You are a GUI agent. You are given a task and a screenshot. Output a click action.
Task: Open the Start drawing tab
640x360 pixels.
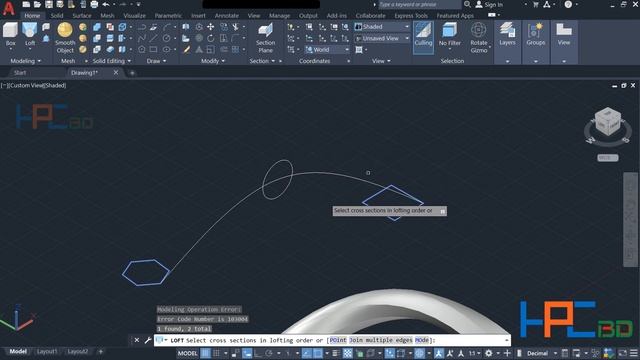[x=20, y=73]
